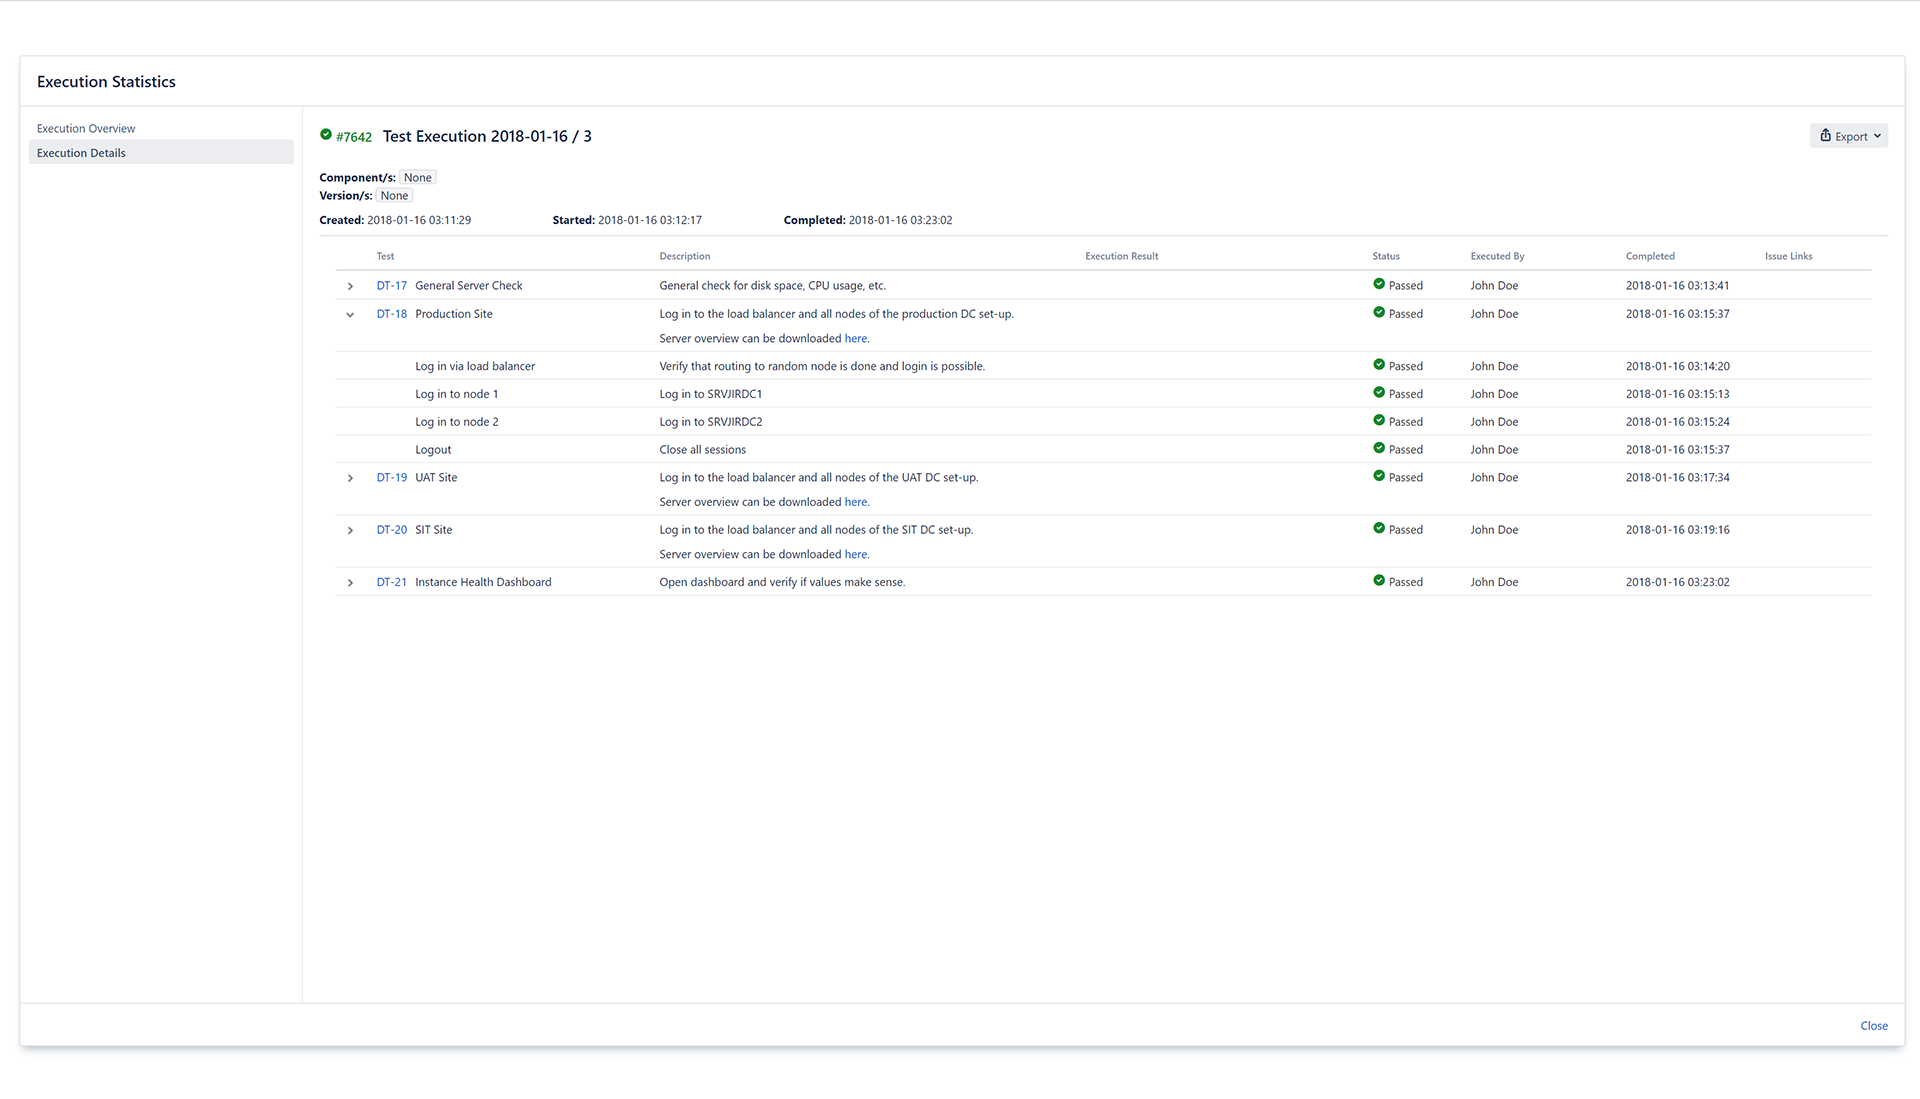Expand the DT-21 Instance Health Dashboard row
Image resolution: width=1920 pixels, height=1099 pixels.
click(x=350, y=583)
